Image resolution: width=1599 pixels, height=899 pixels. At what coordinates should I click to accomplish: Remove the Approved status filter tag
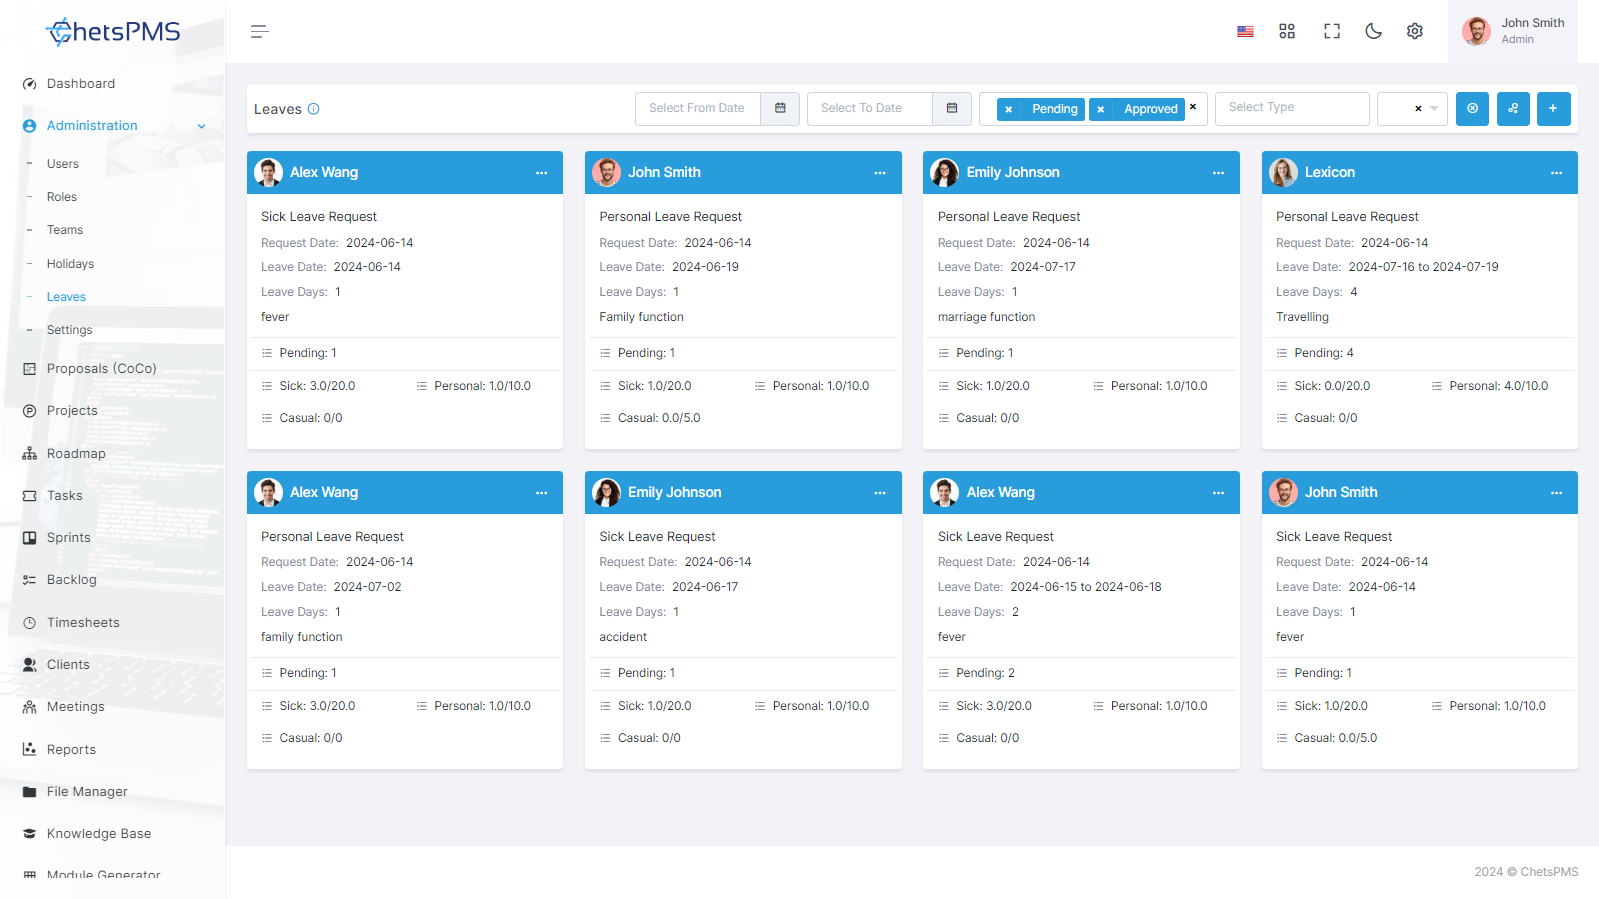point(1101,109)
